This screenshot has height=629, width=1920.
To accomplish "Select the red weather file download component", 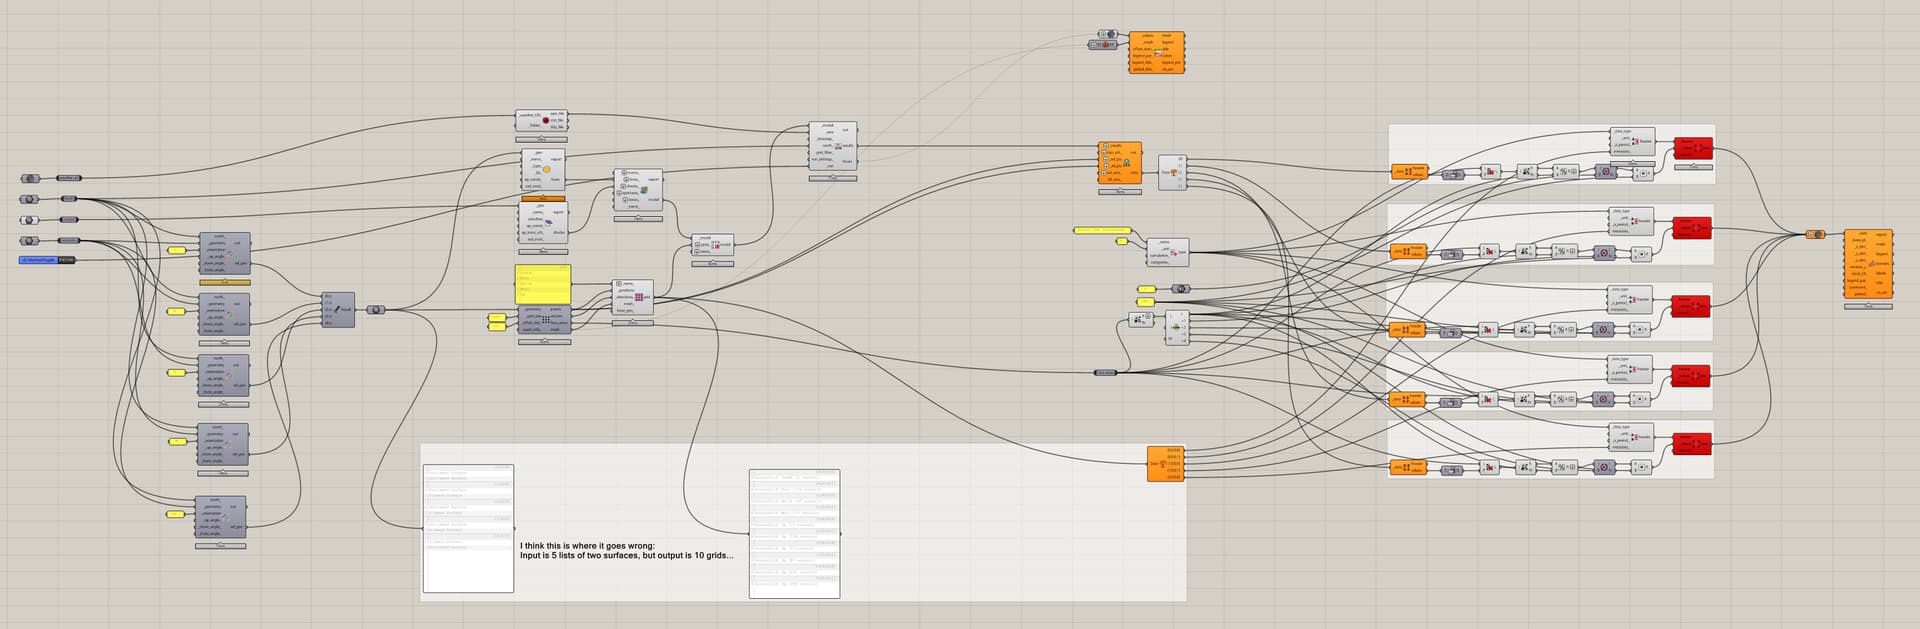I will (545, 121).
